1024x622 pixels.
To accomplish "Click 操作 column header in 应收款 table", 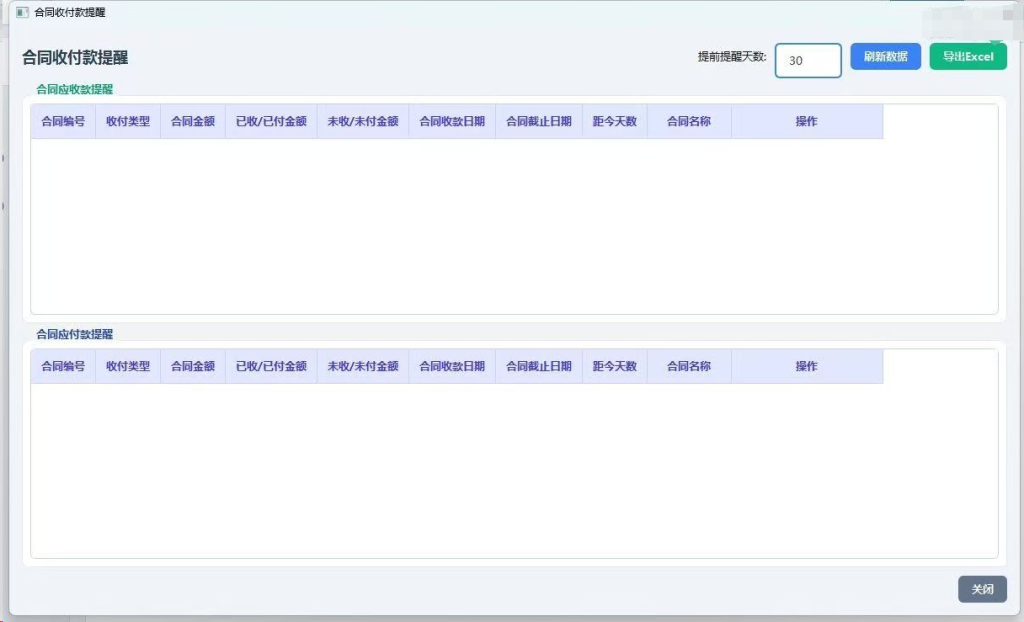I will 807,122.
